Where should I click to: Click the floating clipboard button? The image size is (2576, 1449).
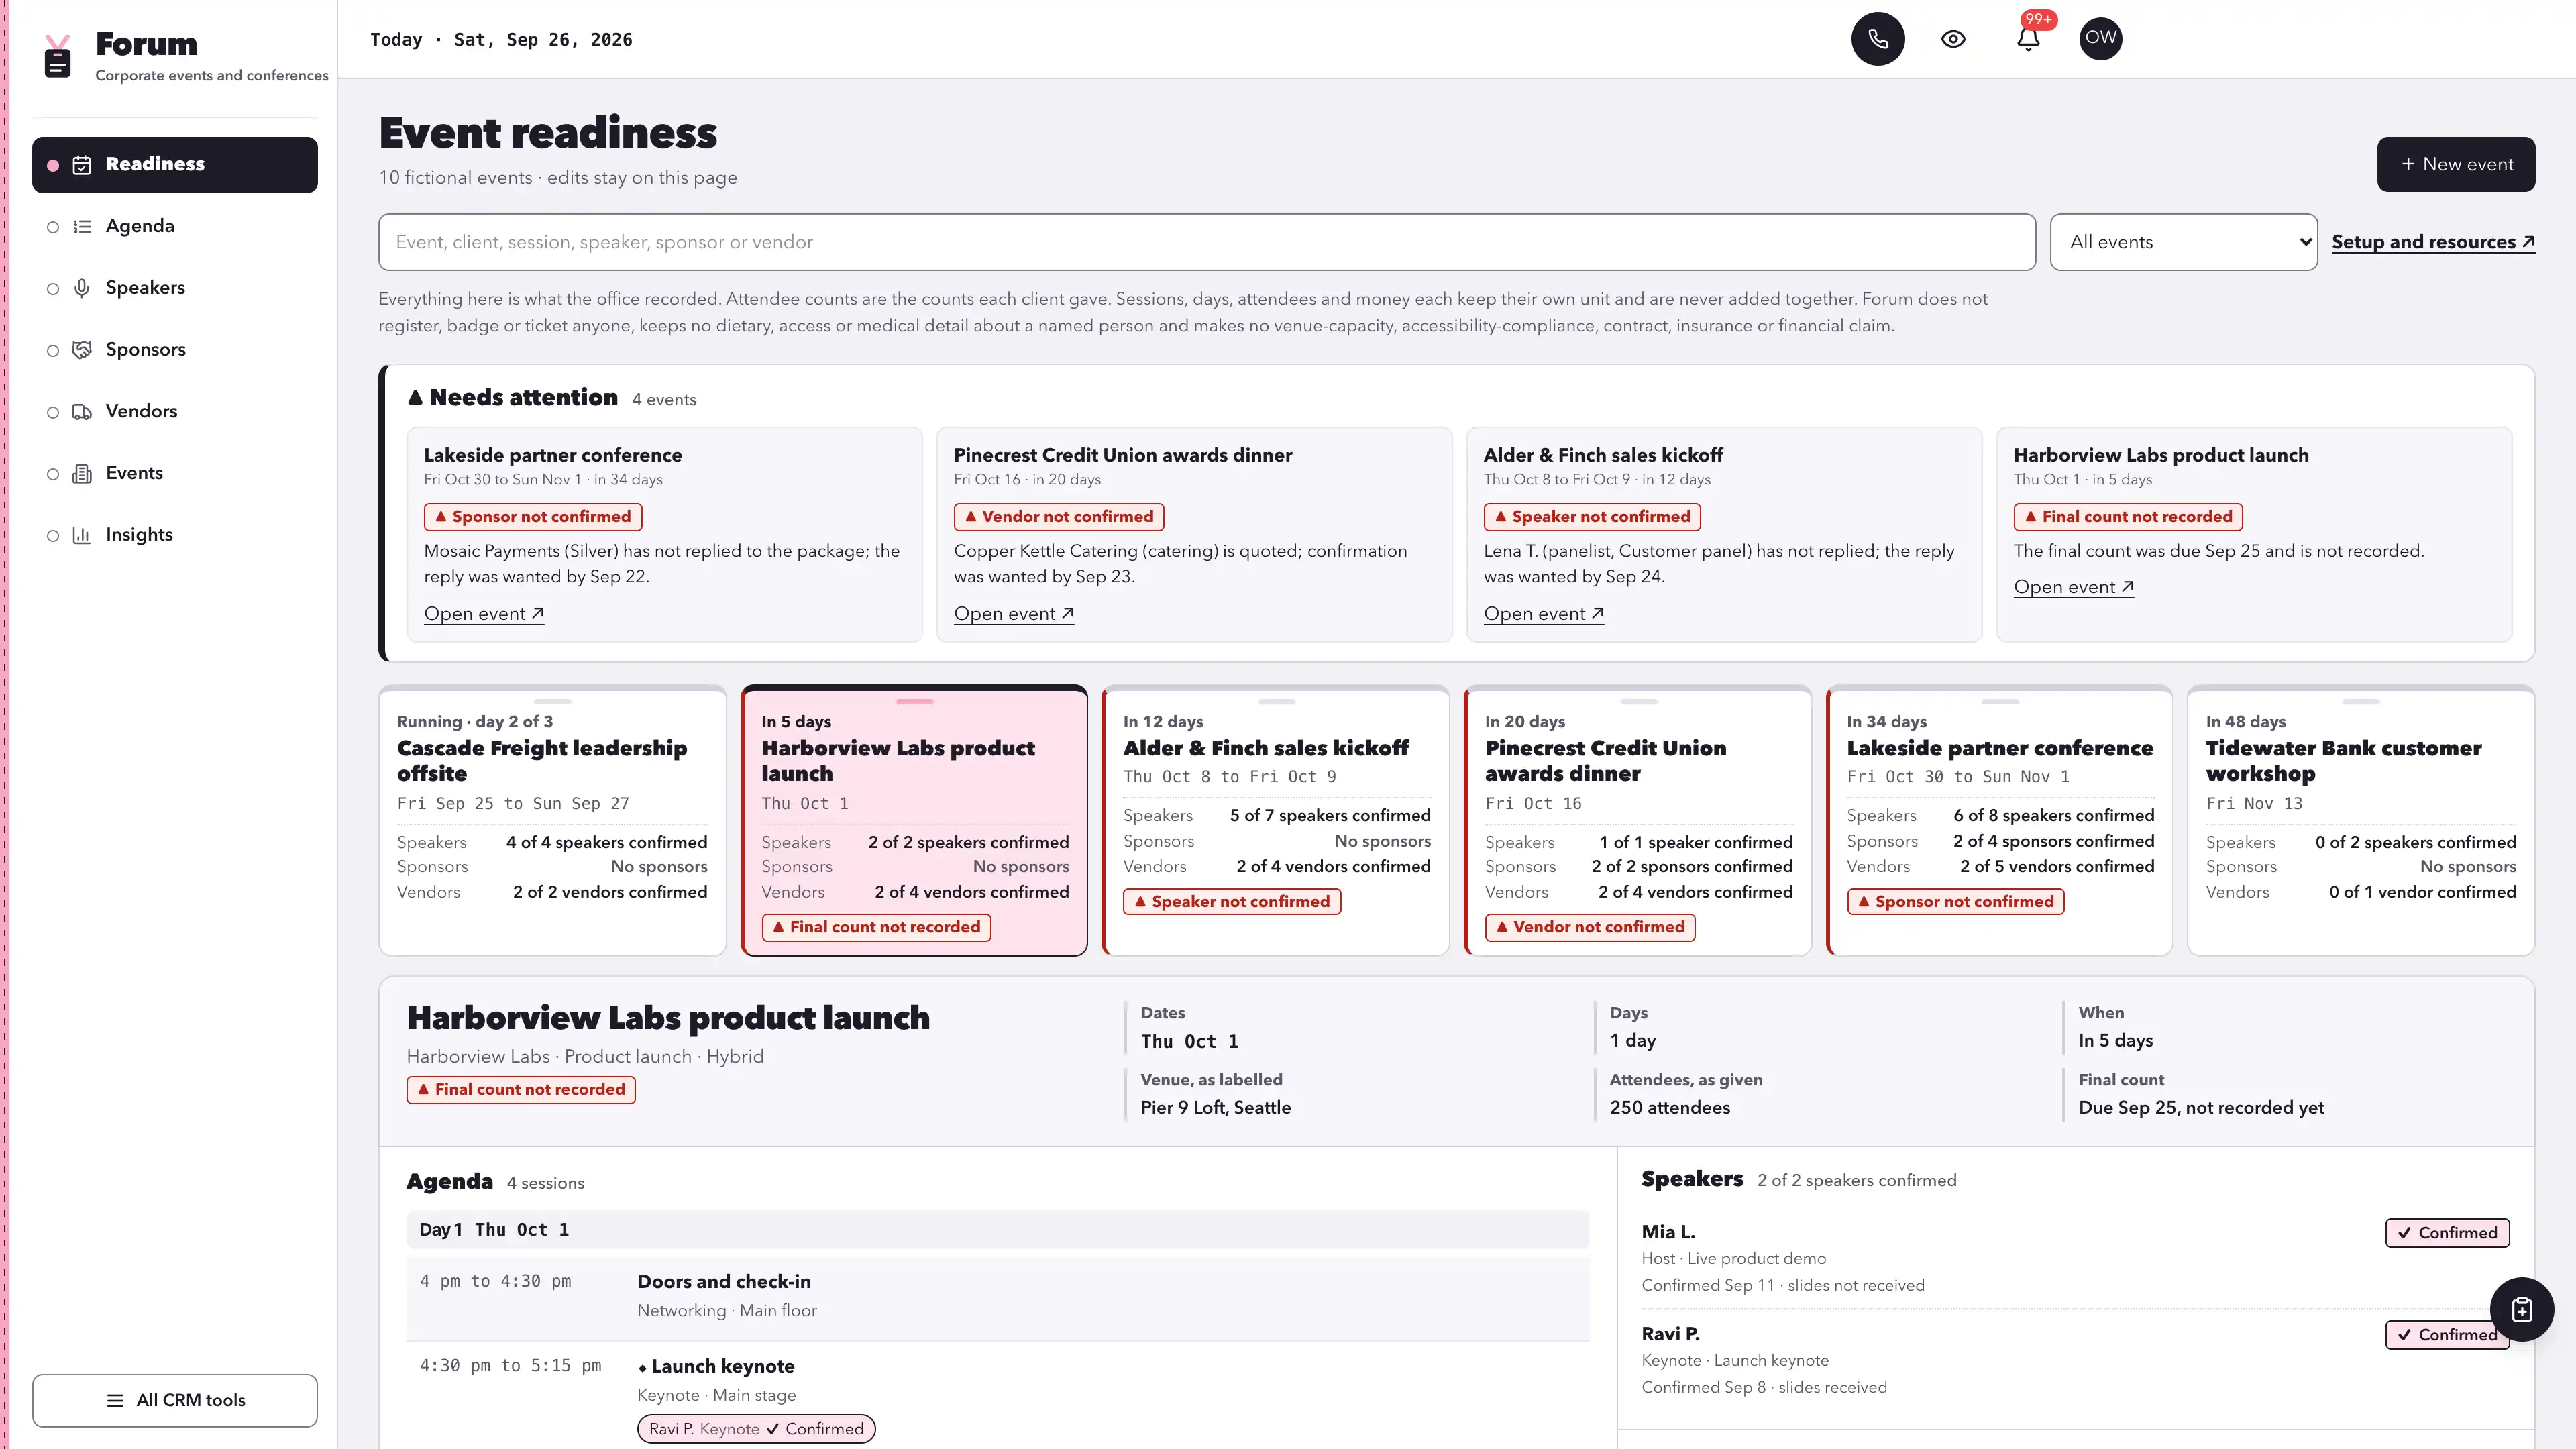tap(2521, 1309)
